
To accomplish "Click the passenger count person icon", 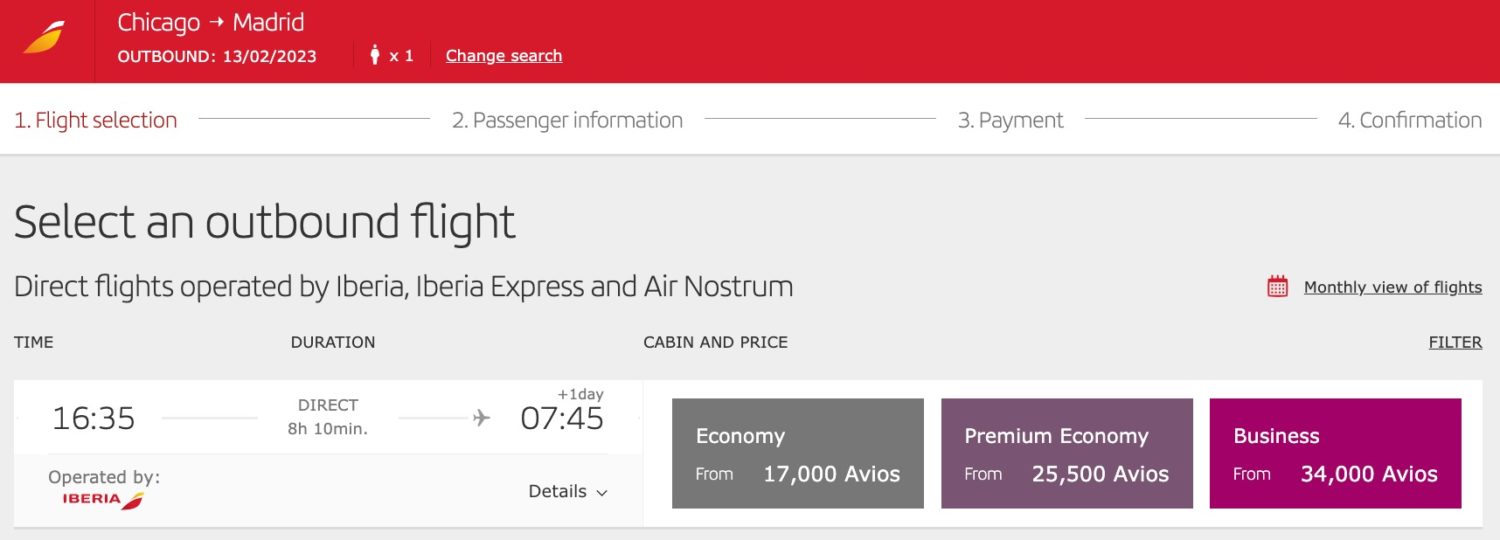I will click(x=375, y=56).
